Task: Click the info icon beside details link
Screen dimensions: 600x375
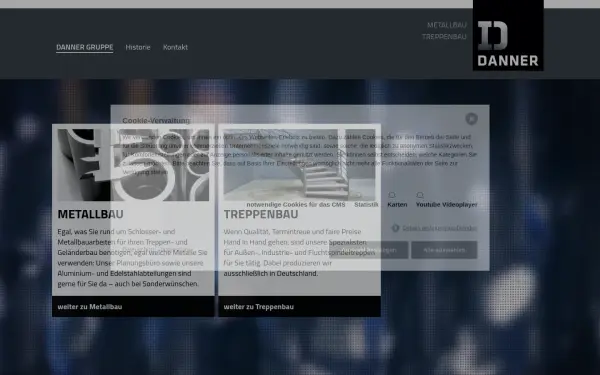Action: (x=395, y=228)
